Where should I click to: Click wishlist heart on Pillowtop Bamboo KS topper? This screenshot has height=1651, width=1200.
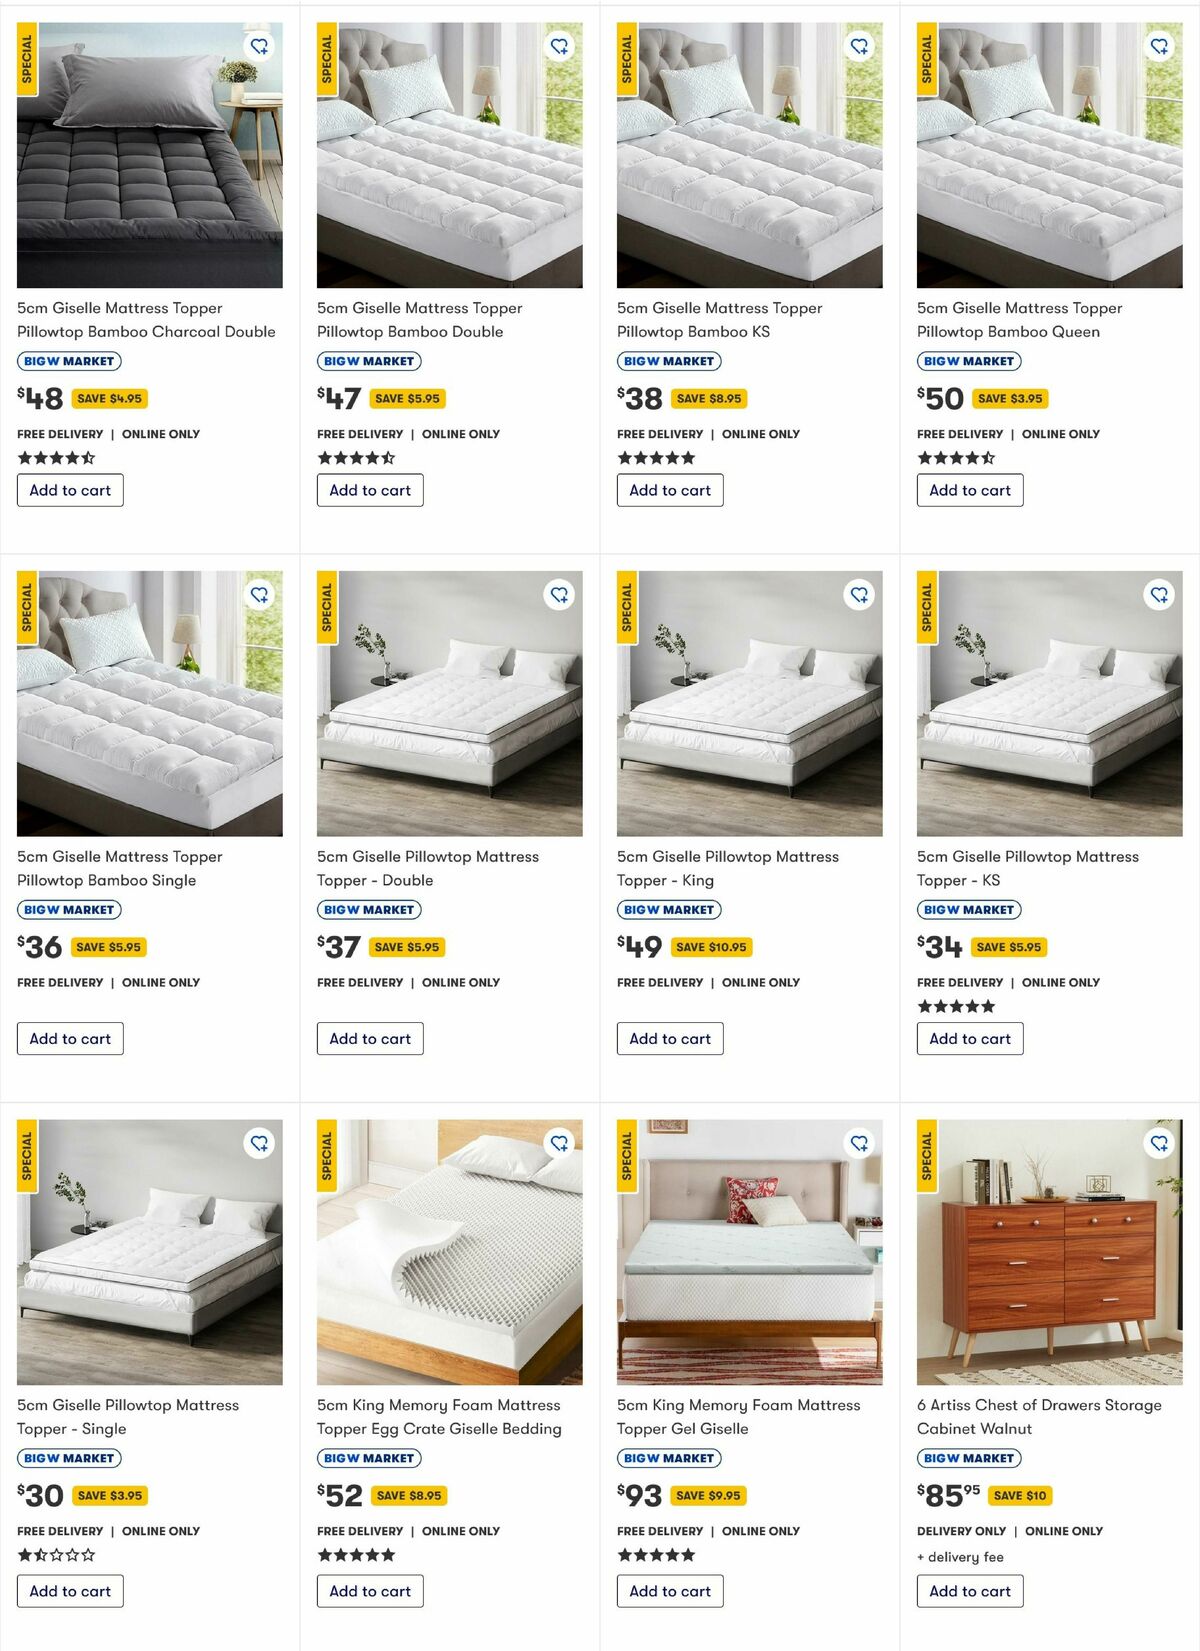pyautogui.click(x=859, y=46)
